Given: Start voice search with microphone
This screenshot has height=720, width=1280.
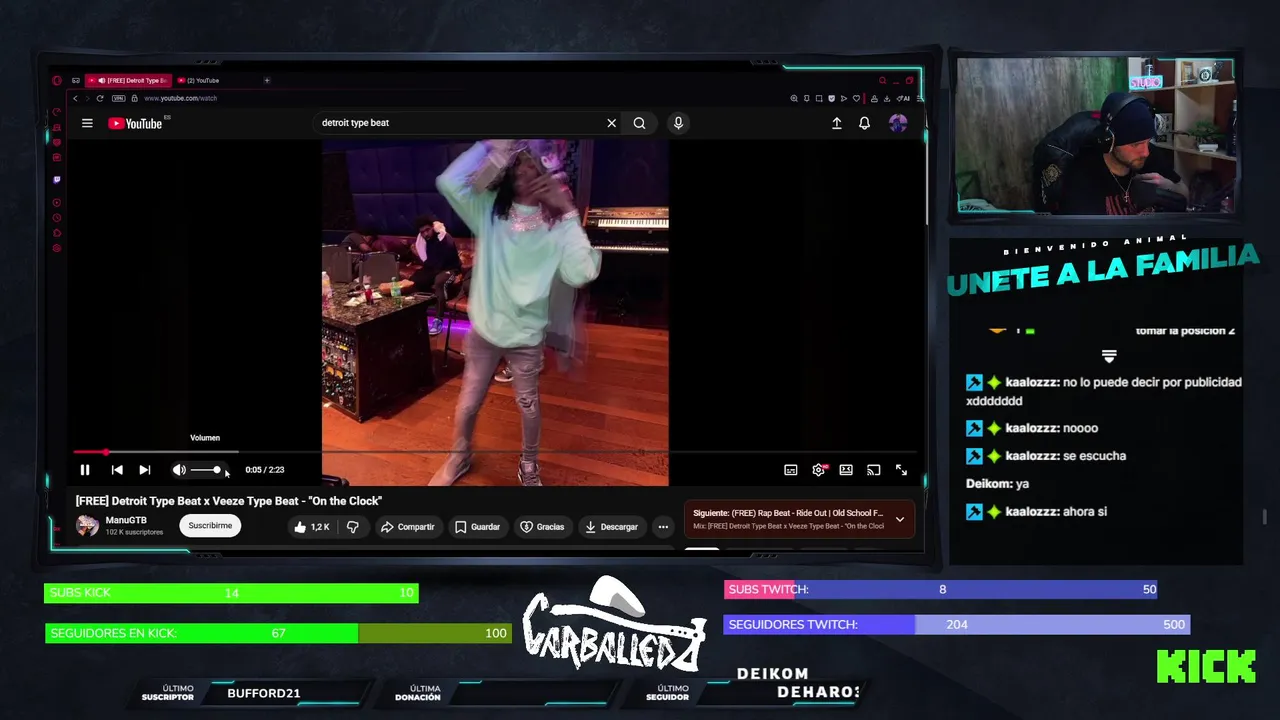Looking at the screenshot, I should tap(678, 123).
